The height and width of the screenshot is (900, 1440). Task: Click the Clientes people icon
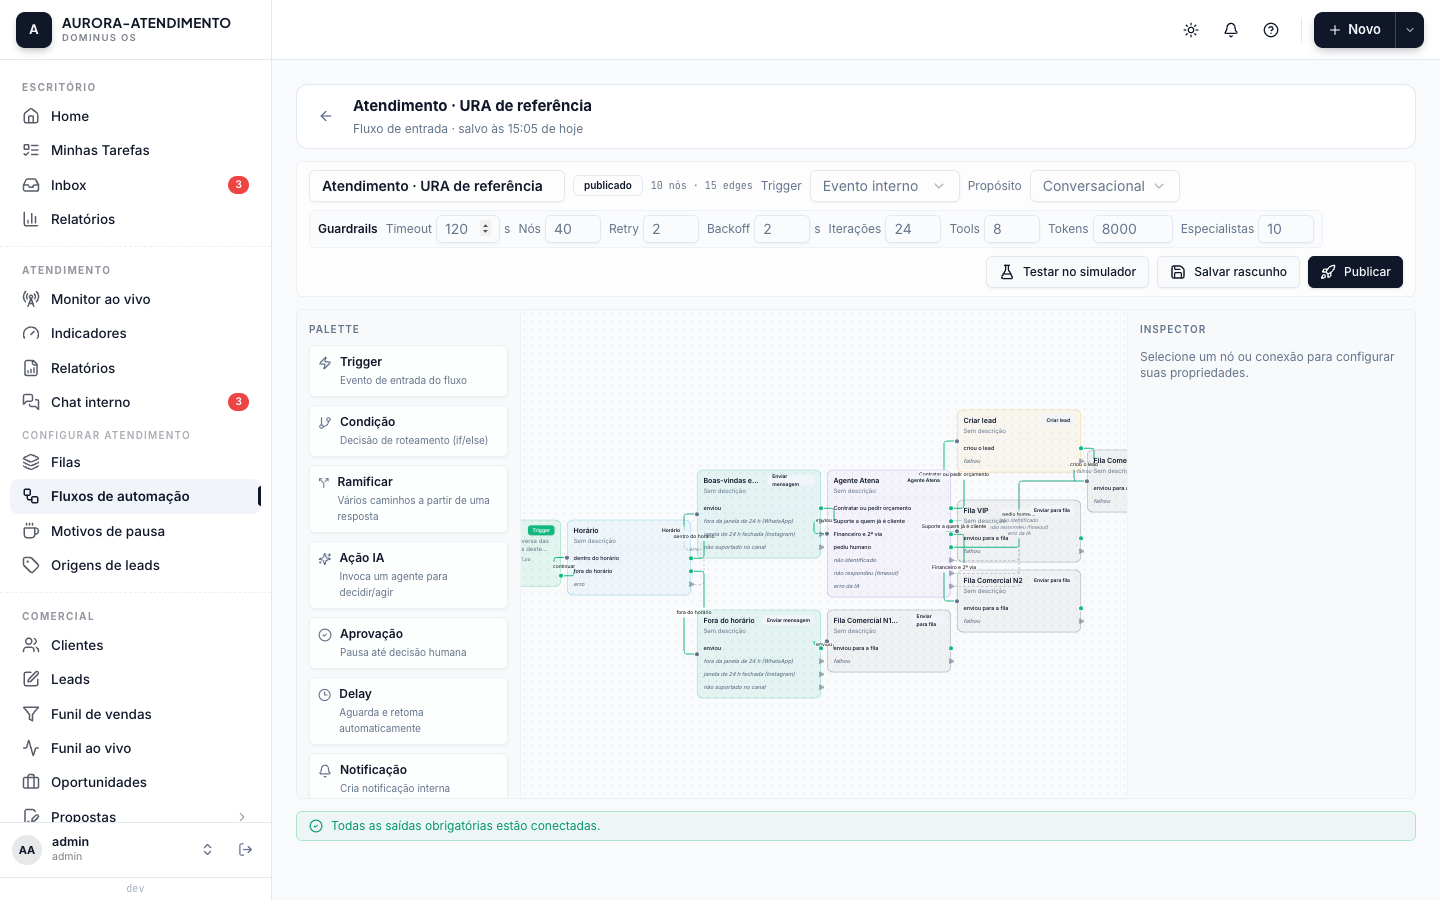pos(31,645)
